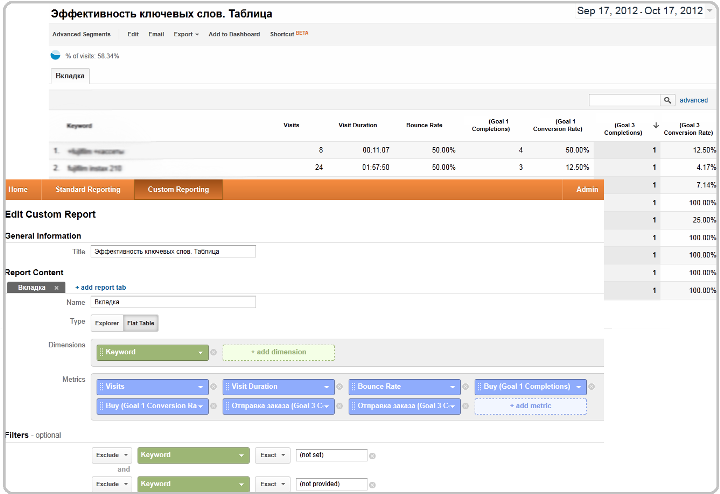Click the (Goal 1 Conversion Rate) column header
The width and height of the screenshot is (720, 494).
pos(557,125)
